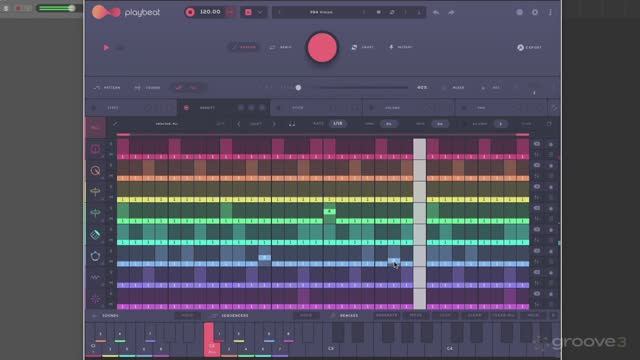The height and width of the screenshot is (360, 640).
Task: Switch to the Steps tab
Action: (x=131, y=108)
